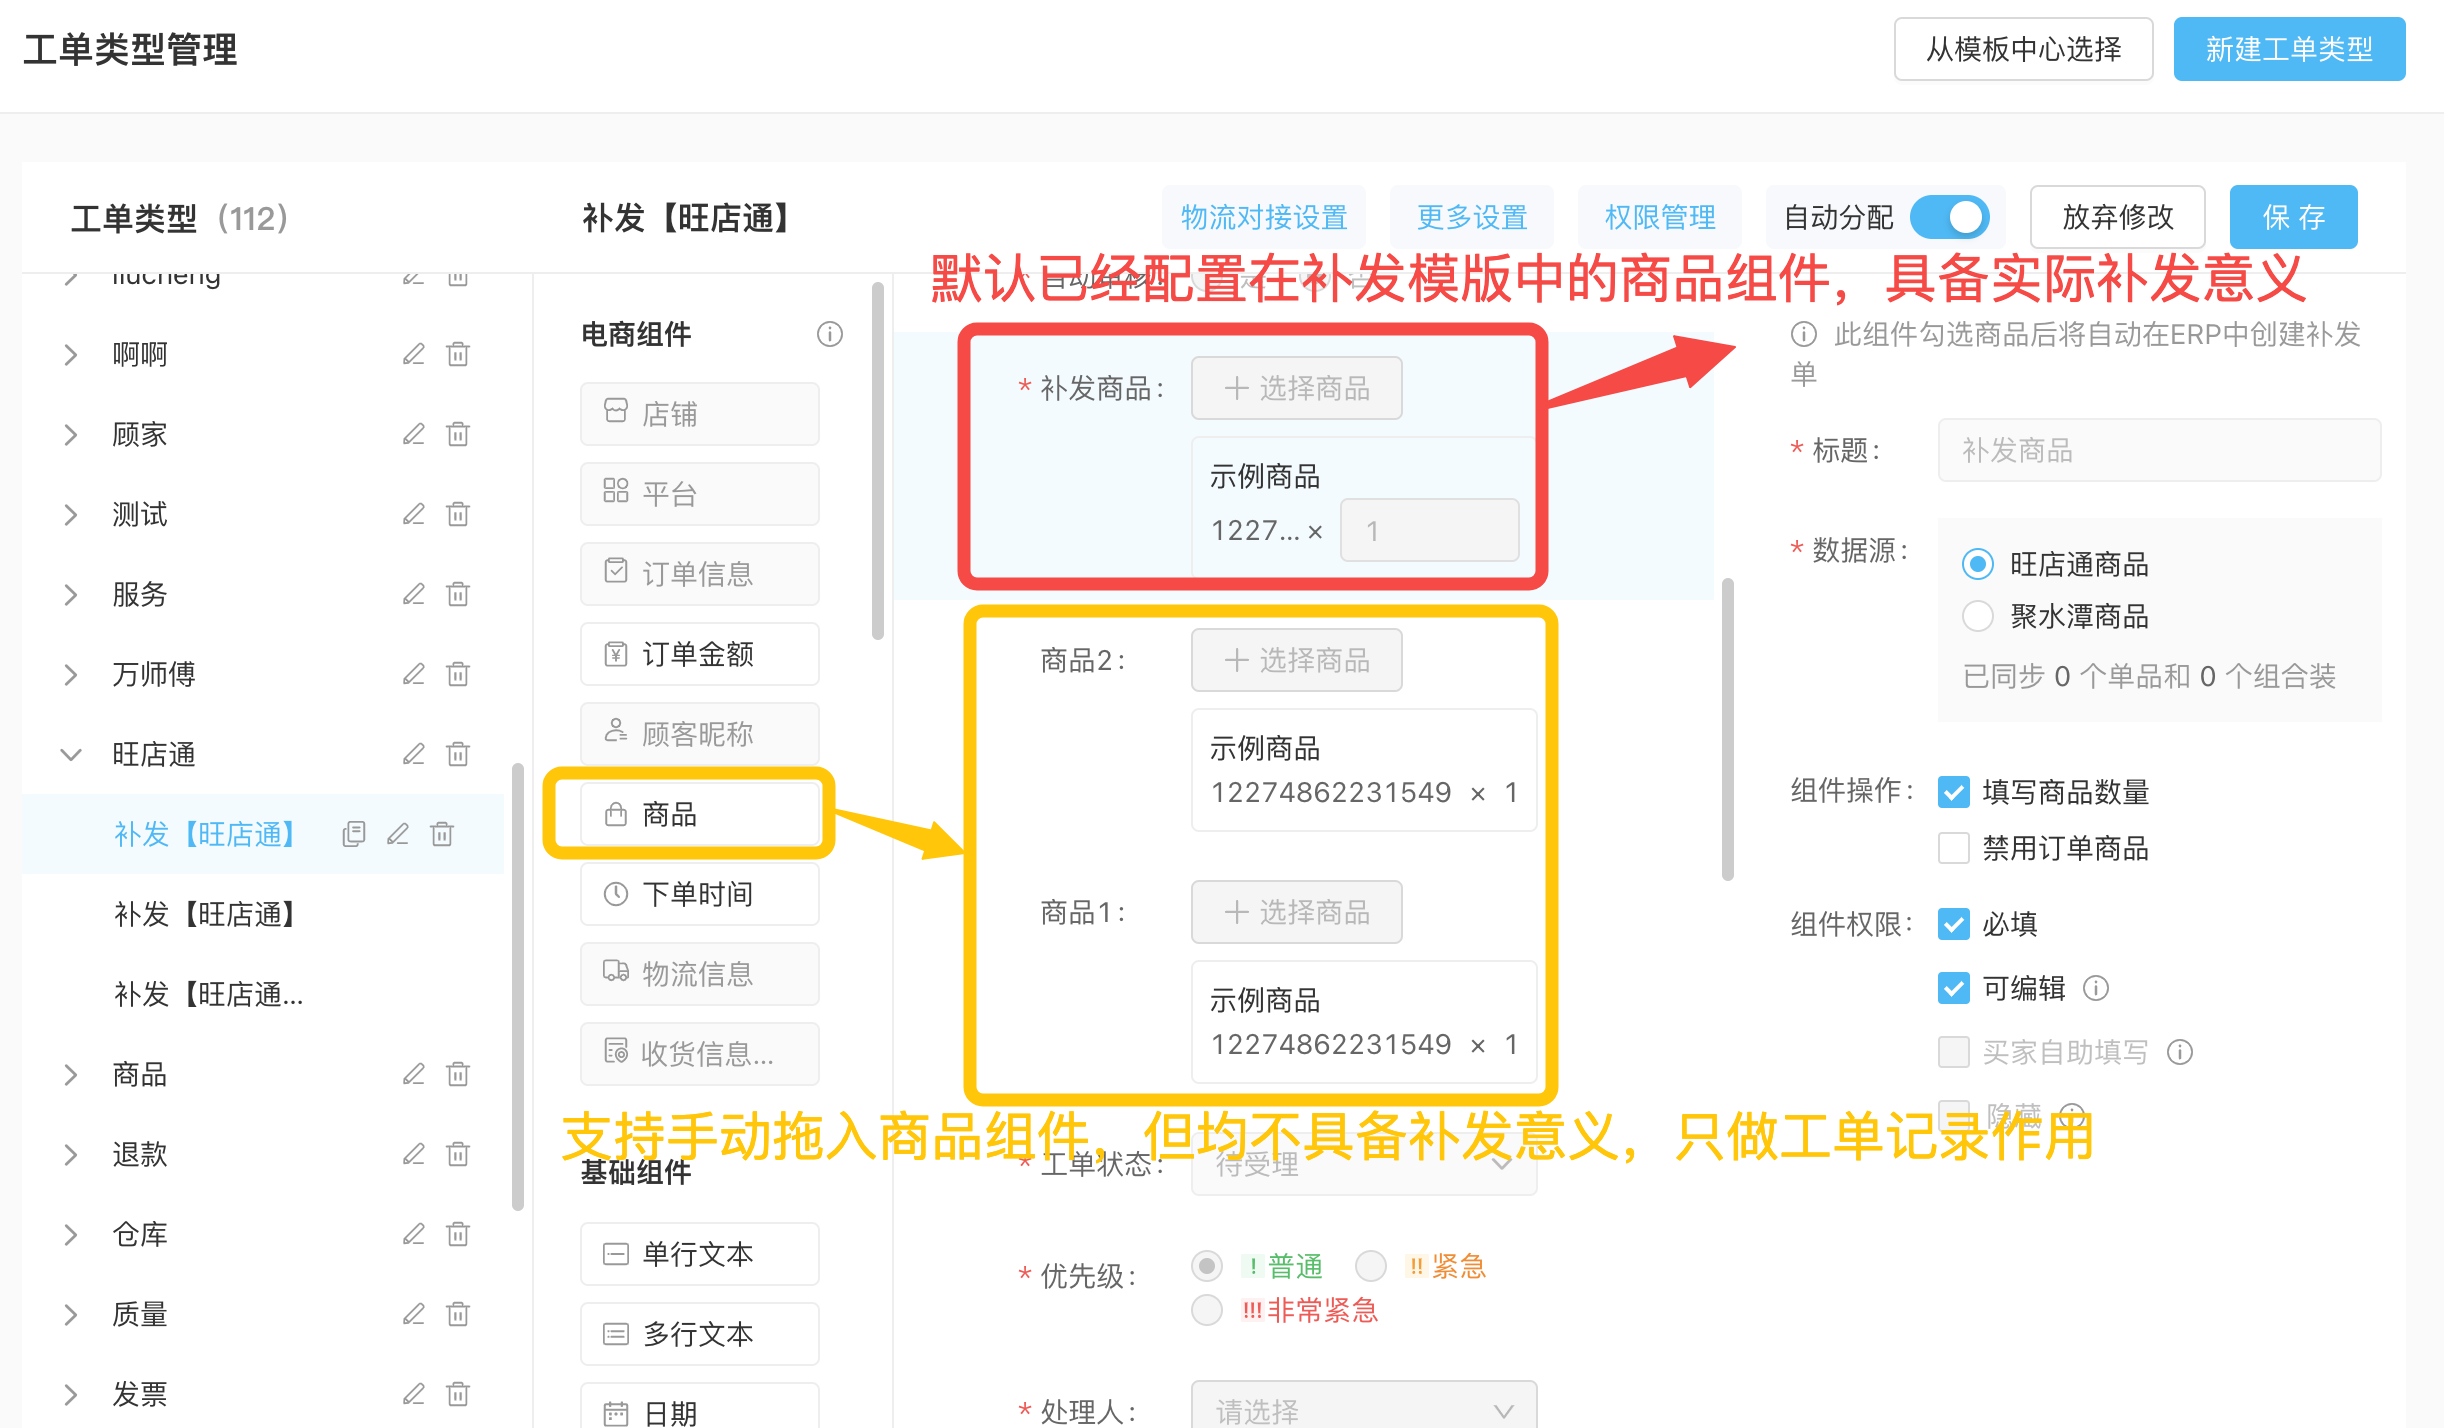Edit the 服务 category with pencil icon

[414, 594]
